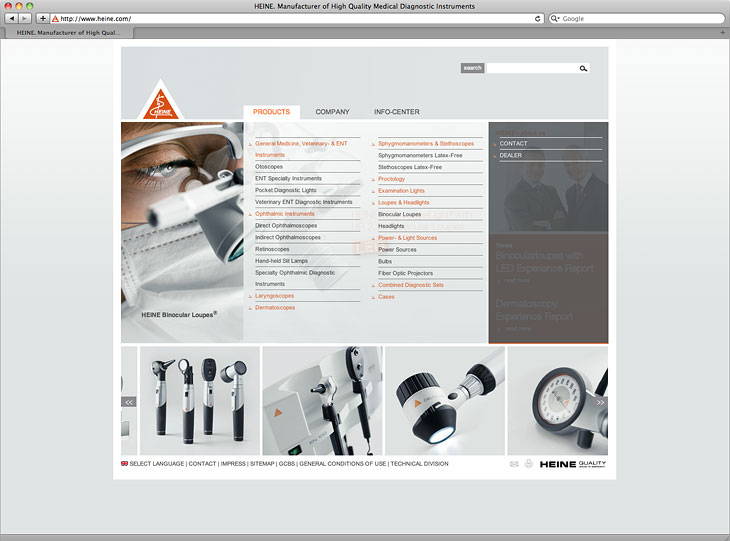Image resolution: width=730 pixels, height=541 pixels.
Task: Open Binocular Loupes link
Action: [399, 214]
